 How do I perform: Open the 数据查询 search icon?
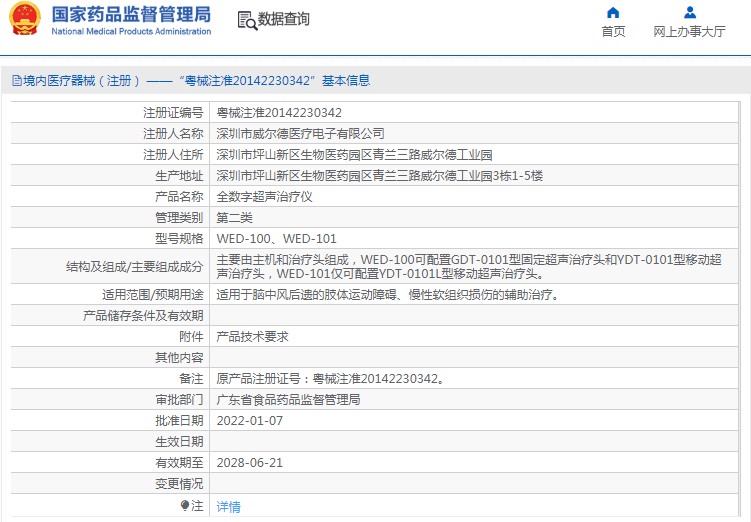point(247,20)
